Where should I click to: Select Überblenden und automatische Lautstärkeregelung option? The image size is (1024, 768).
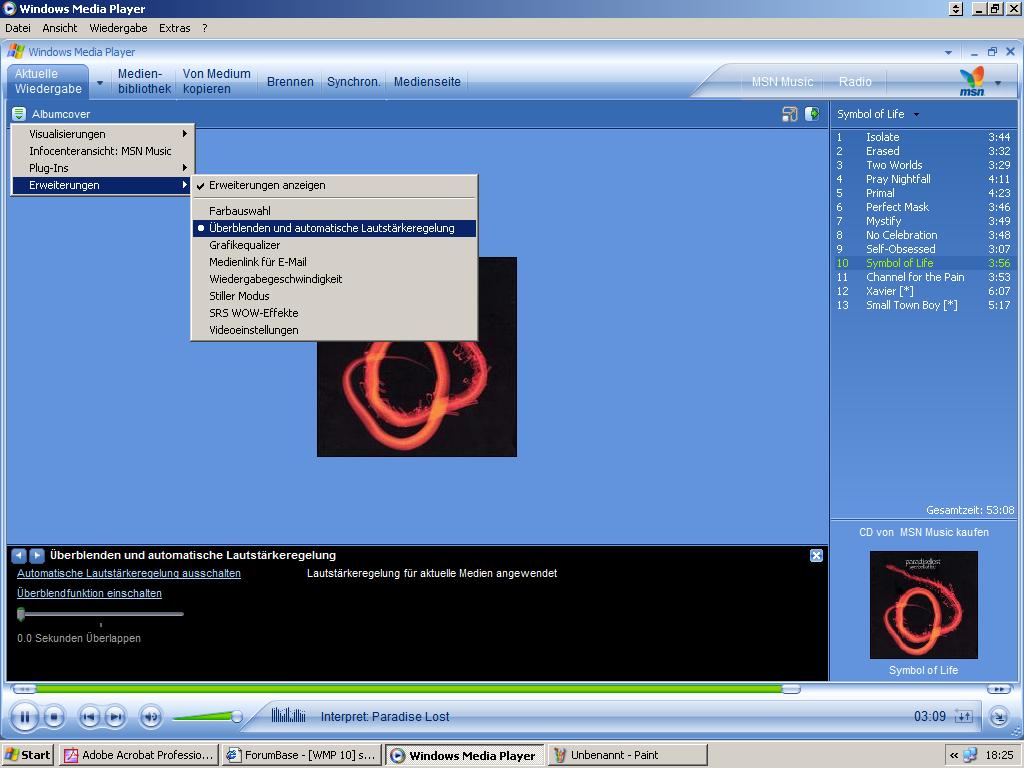tap(334, 229)
